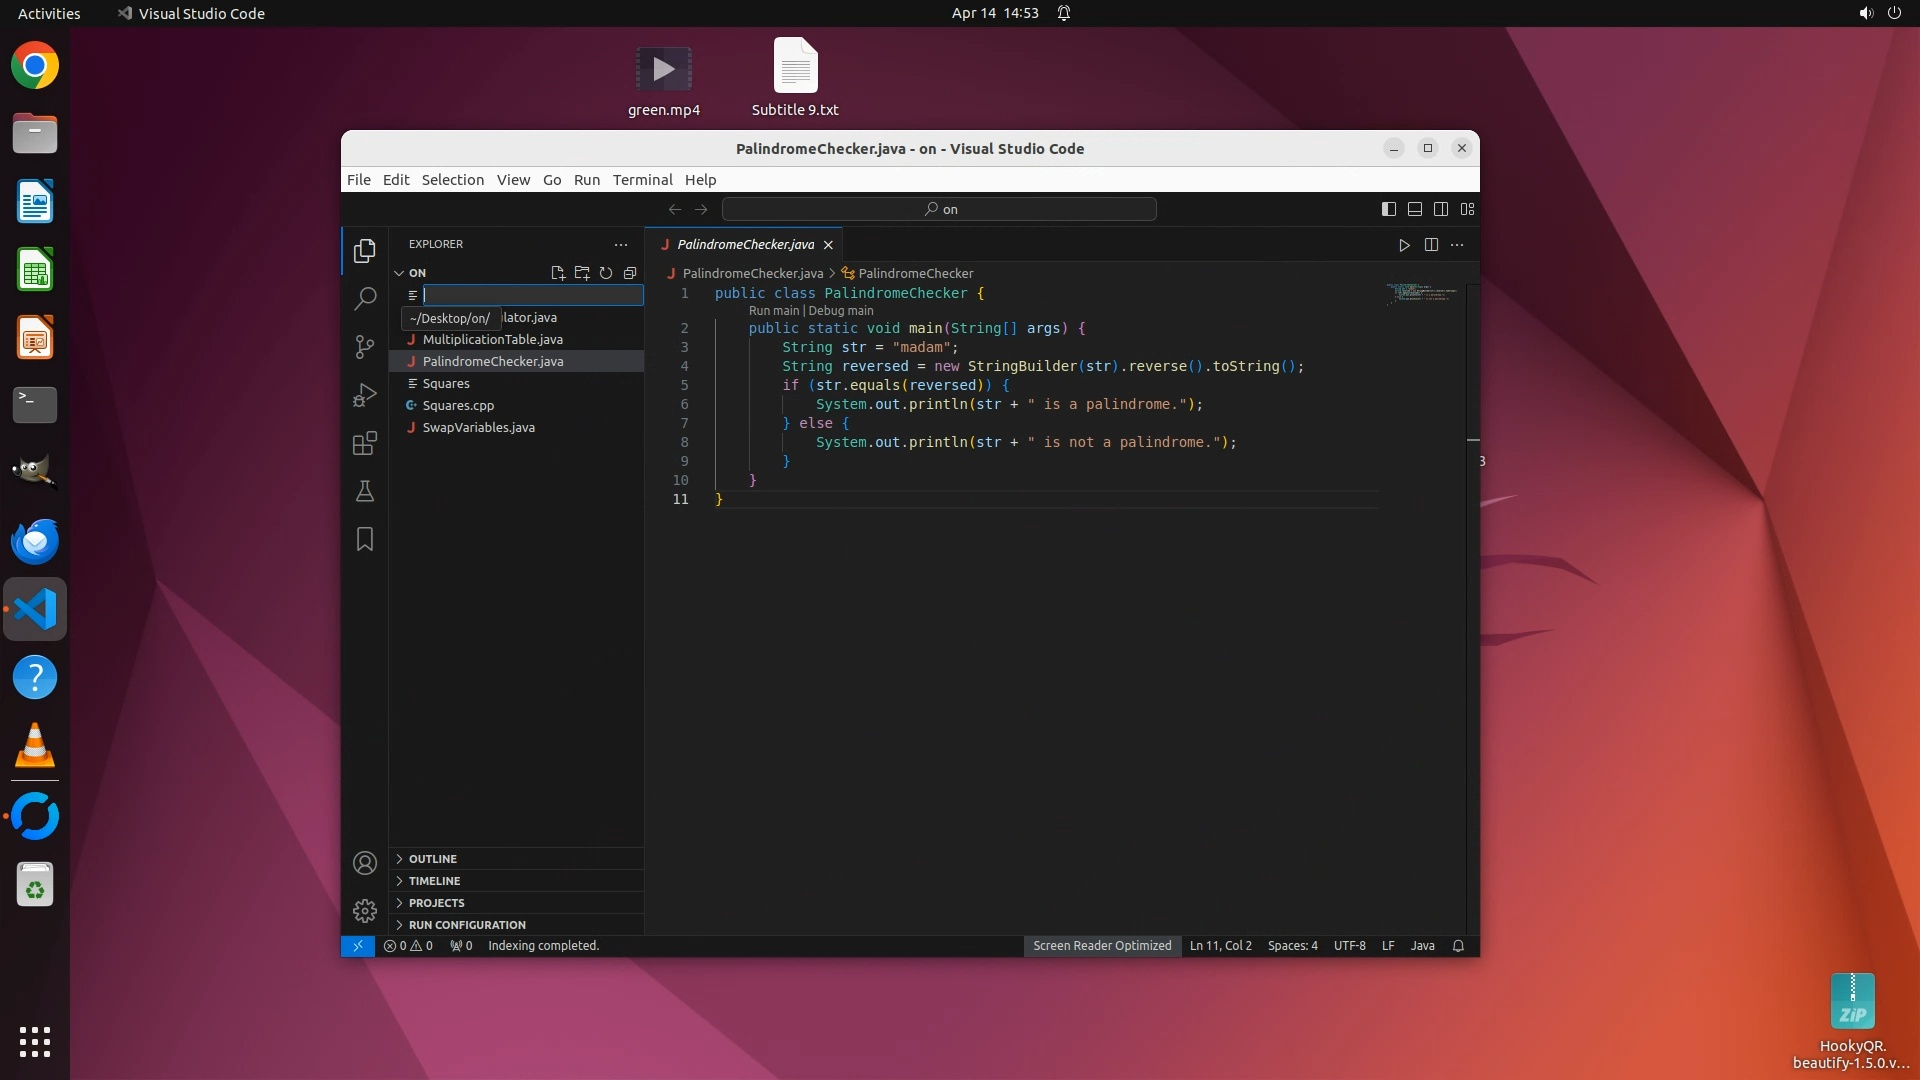The image size is (1920, 1080).
Task: Click Screen Reader Optimized status button
Action: 1102,946
